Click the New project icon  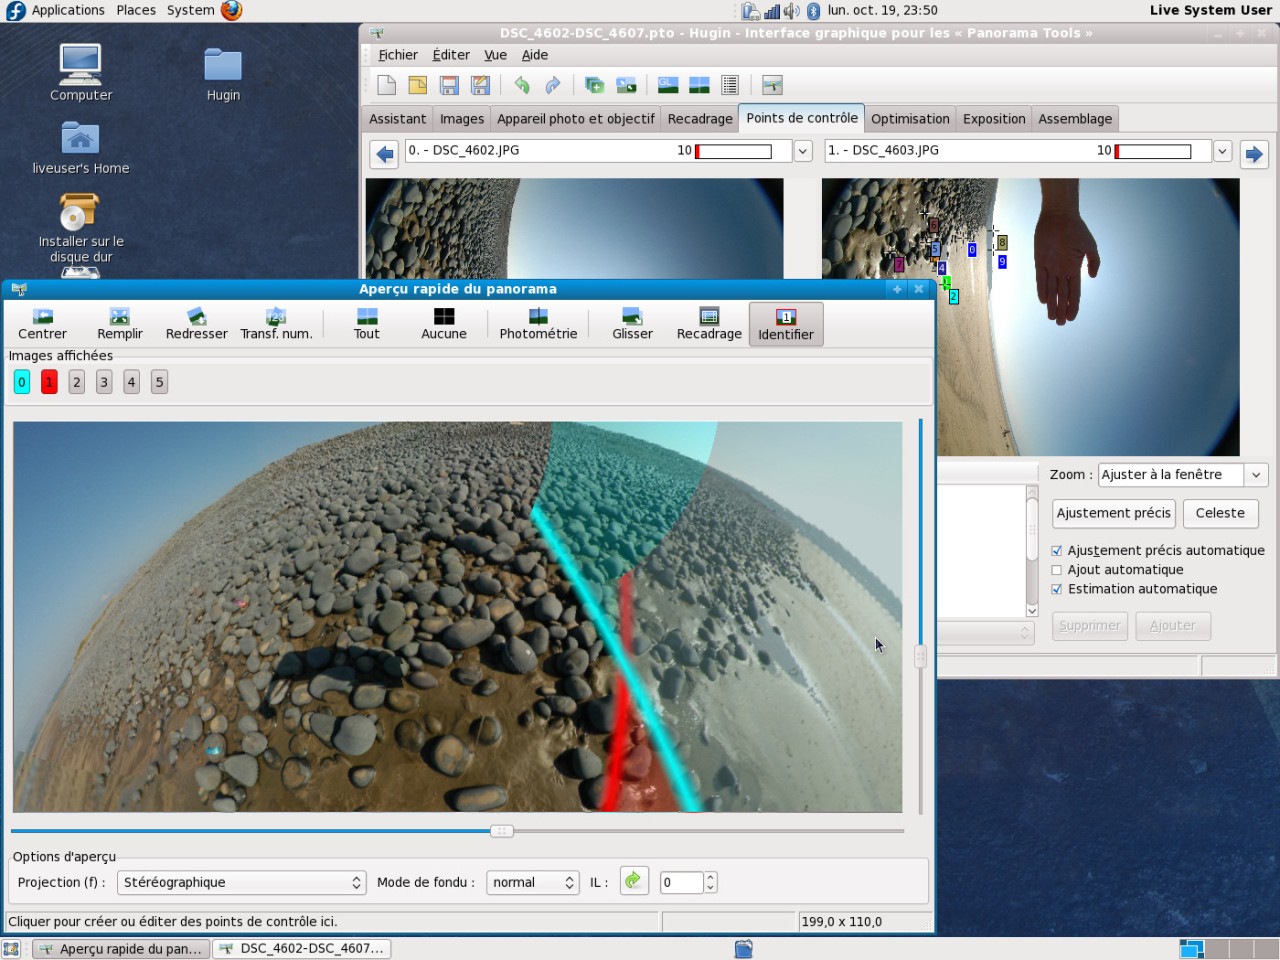pyautogui.click(x=386, y=85)
